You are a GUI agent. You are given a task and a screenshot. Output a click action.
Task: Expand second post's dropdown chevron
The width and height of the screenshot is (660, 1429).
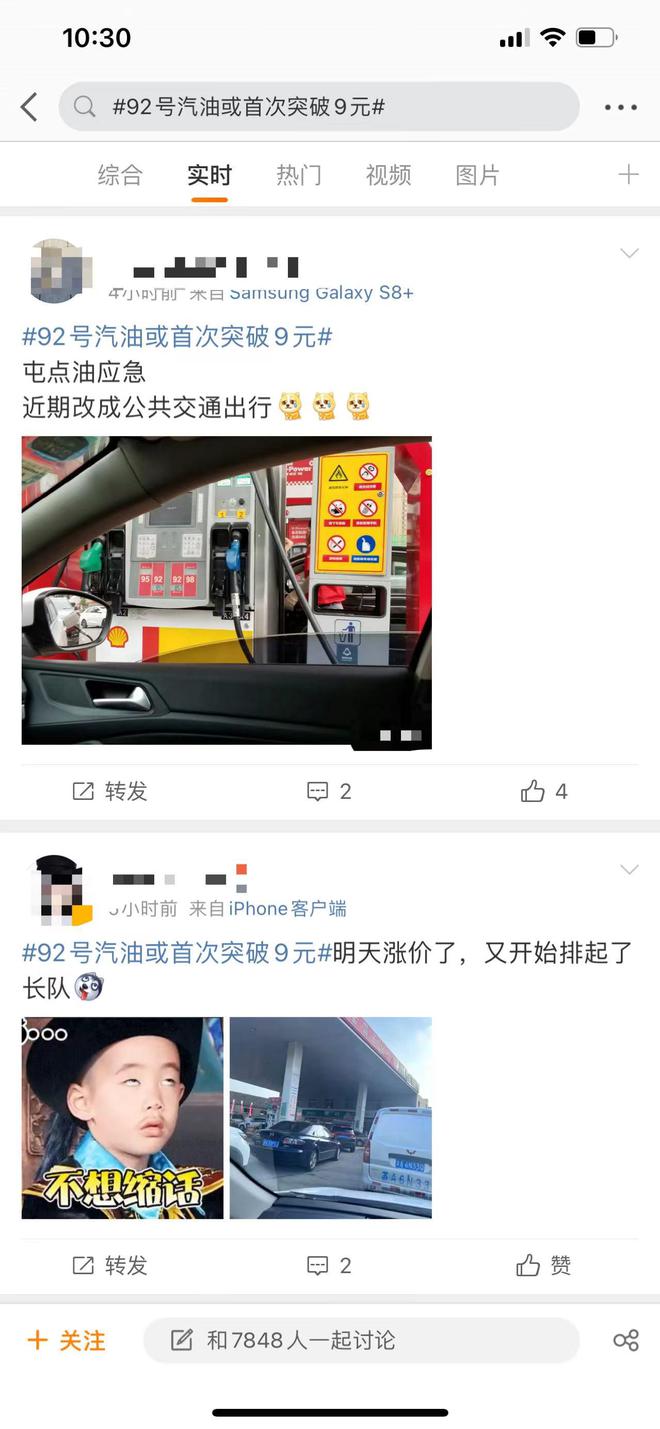pos(629,870)
